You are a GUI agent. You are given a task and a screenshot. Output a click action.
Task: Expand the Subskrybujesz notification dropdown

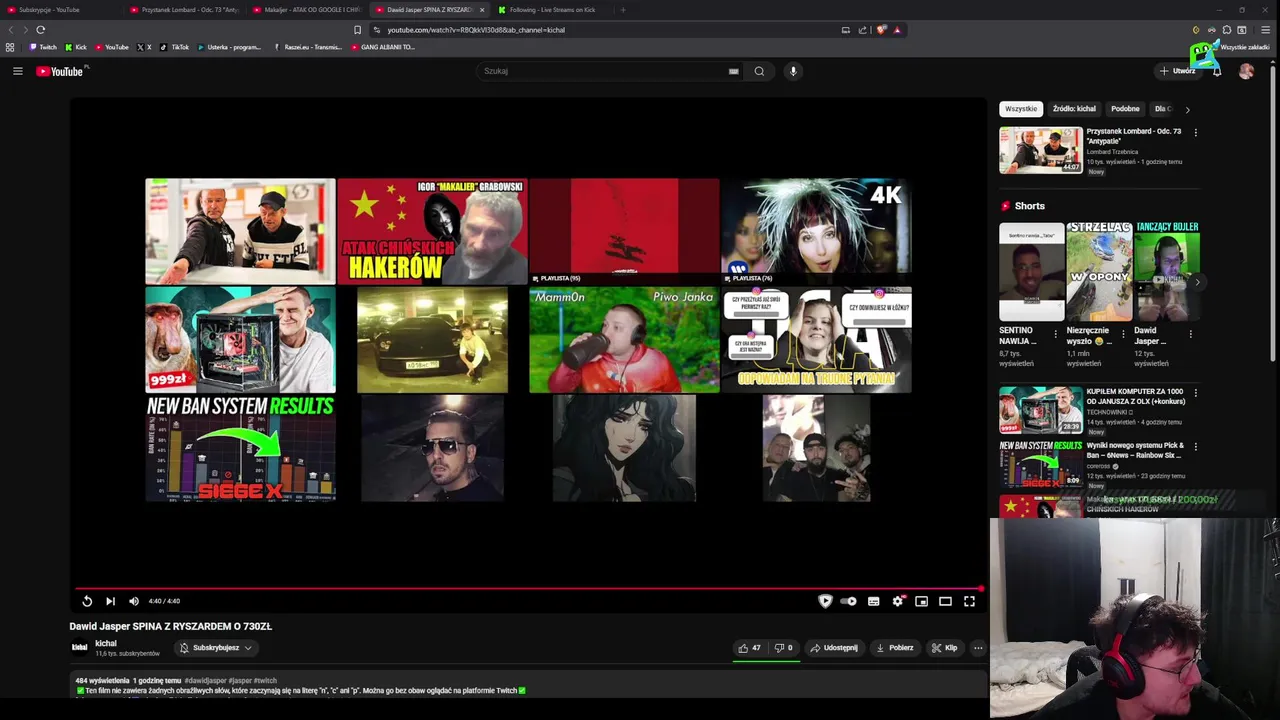215,648
